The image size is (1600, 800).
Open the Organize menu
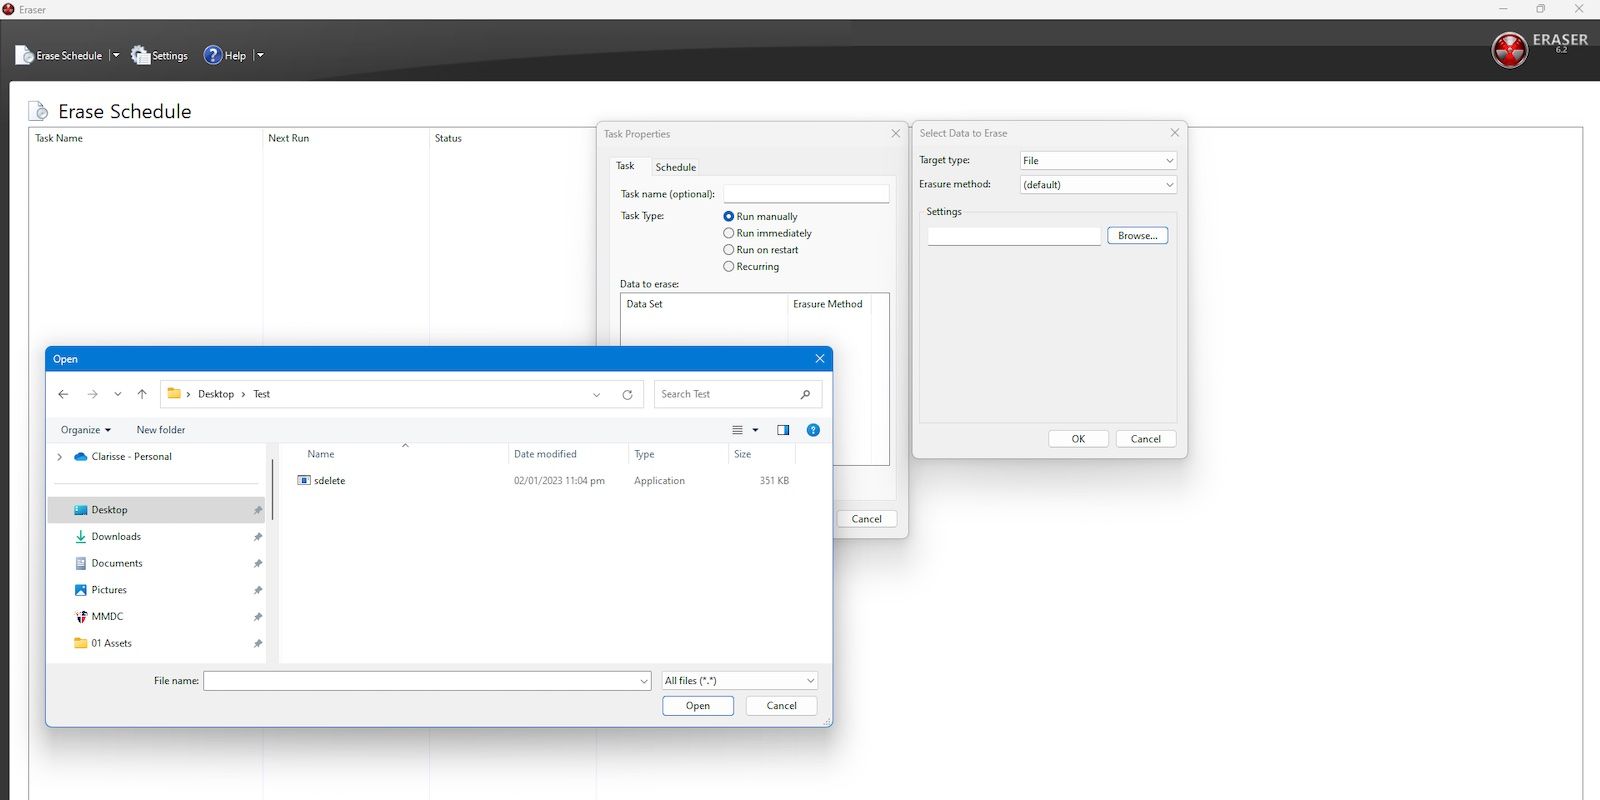coord(85,430)
